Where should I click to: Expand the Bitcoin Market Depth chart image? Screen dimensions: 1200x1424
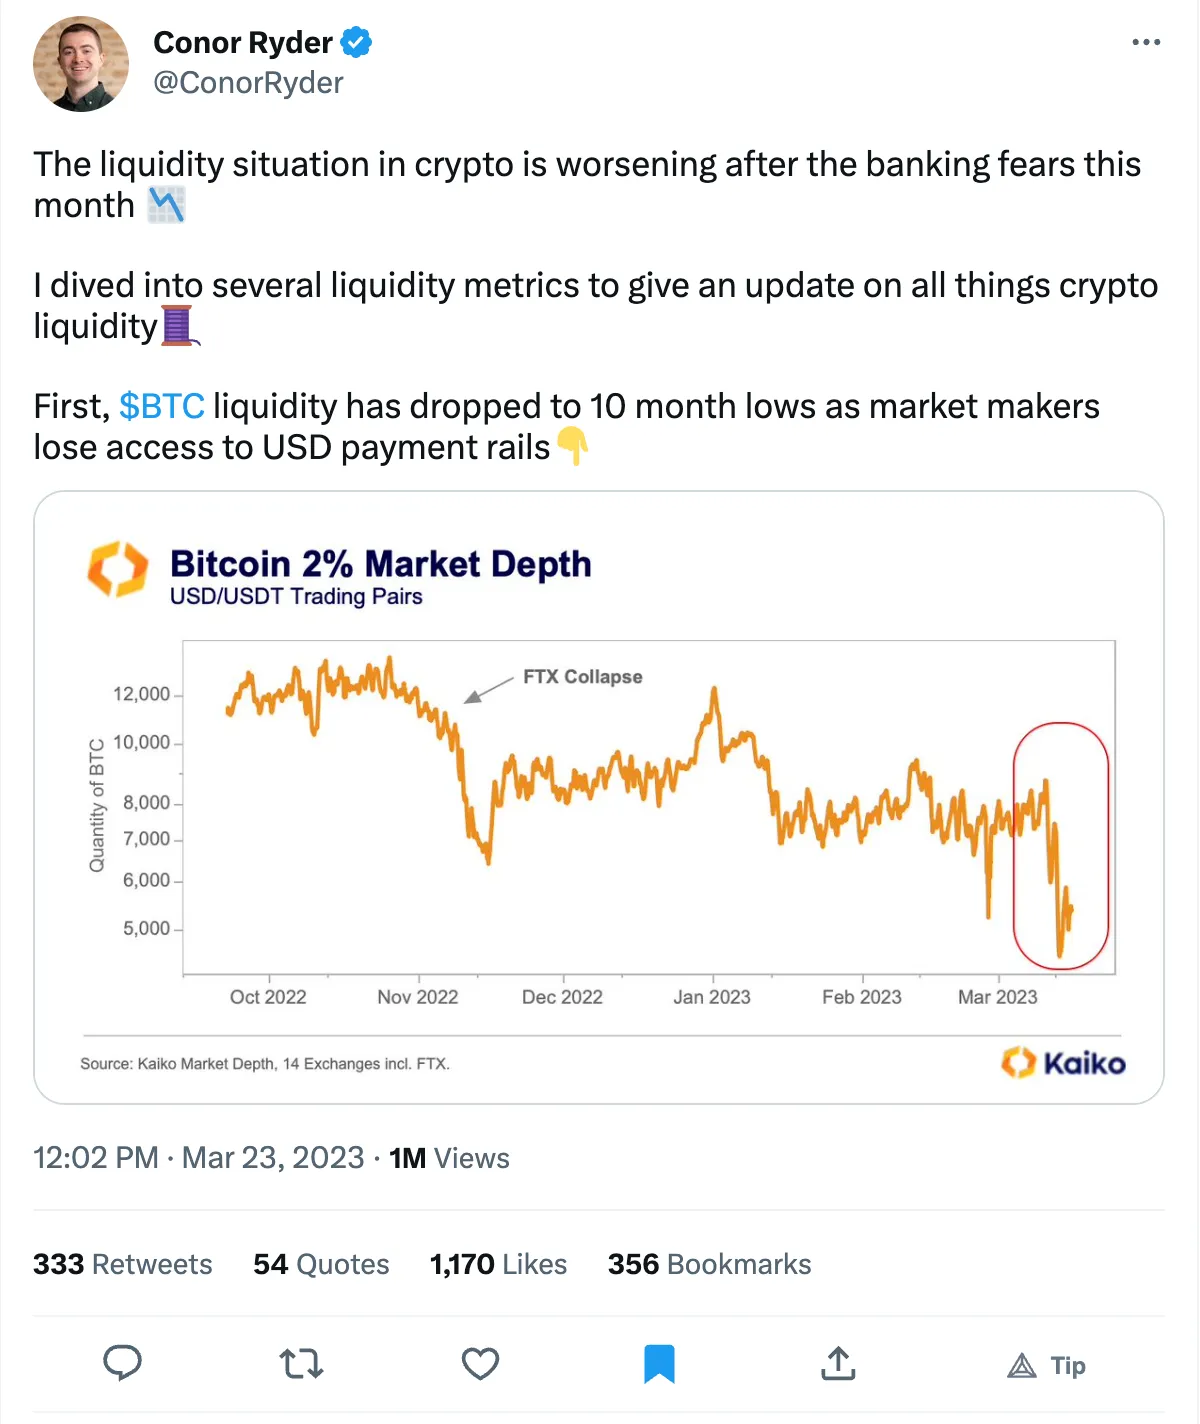pos(599,797)
